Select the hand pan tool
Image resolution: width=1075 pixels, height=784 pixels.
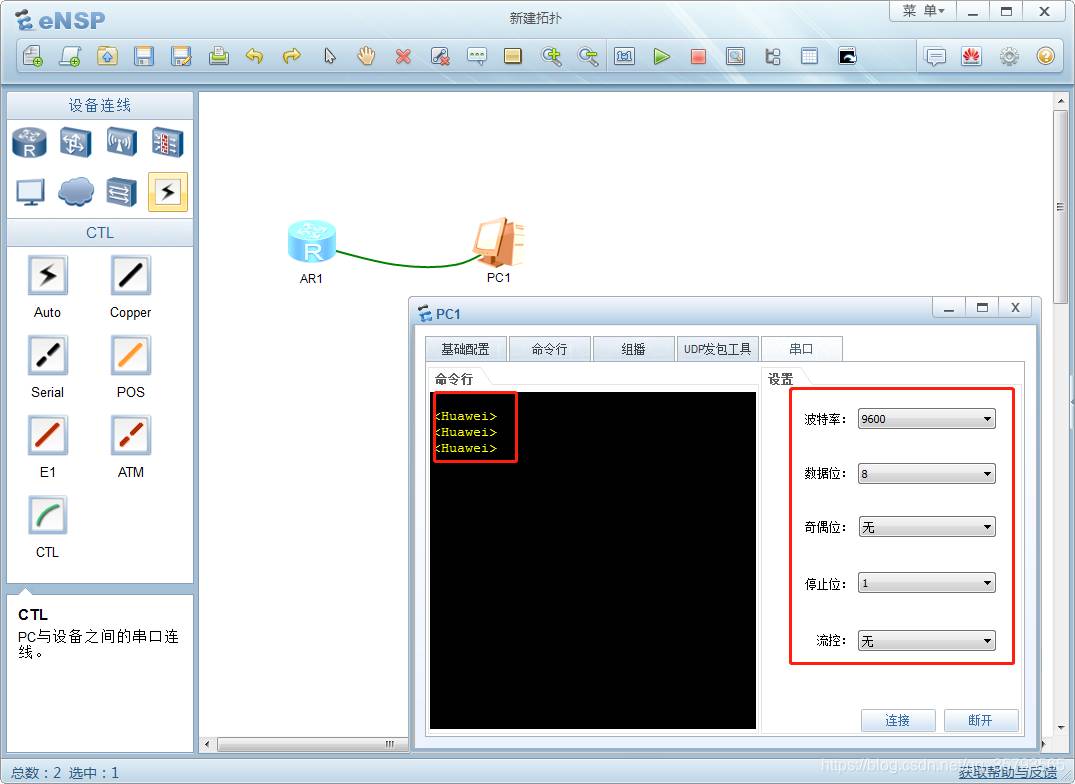pos(367,56)
